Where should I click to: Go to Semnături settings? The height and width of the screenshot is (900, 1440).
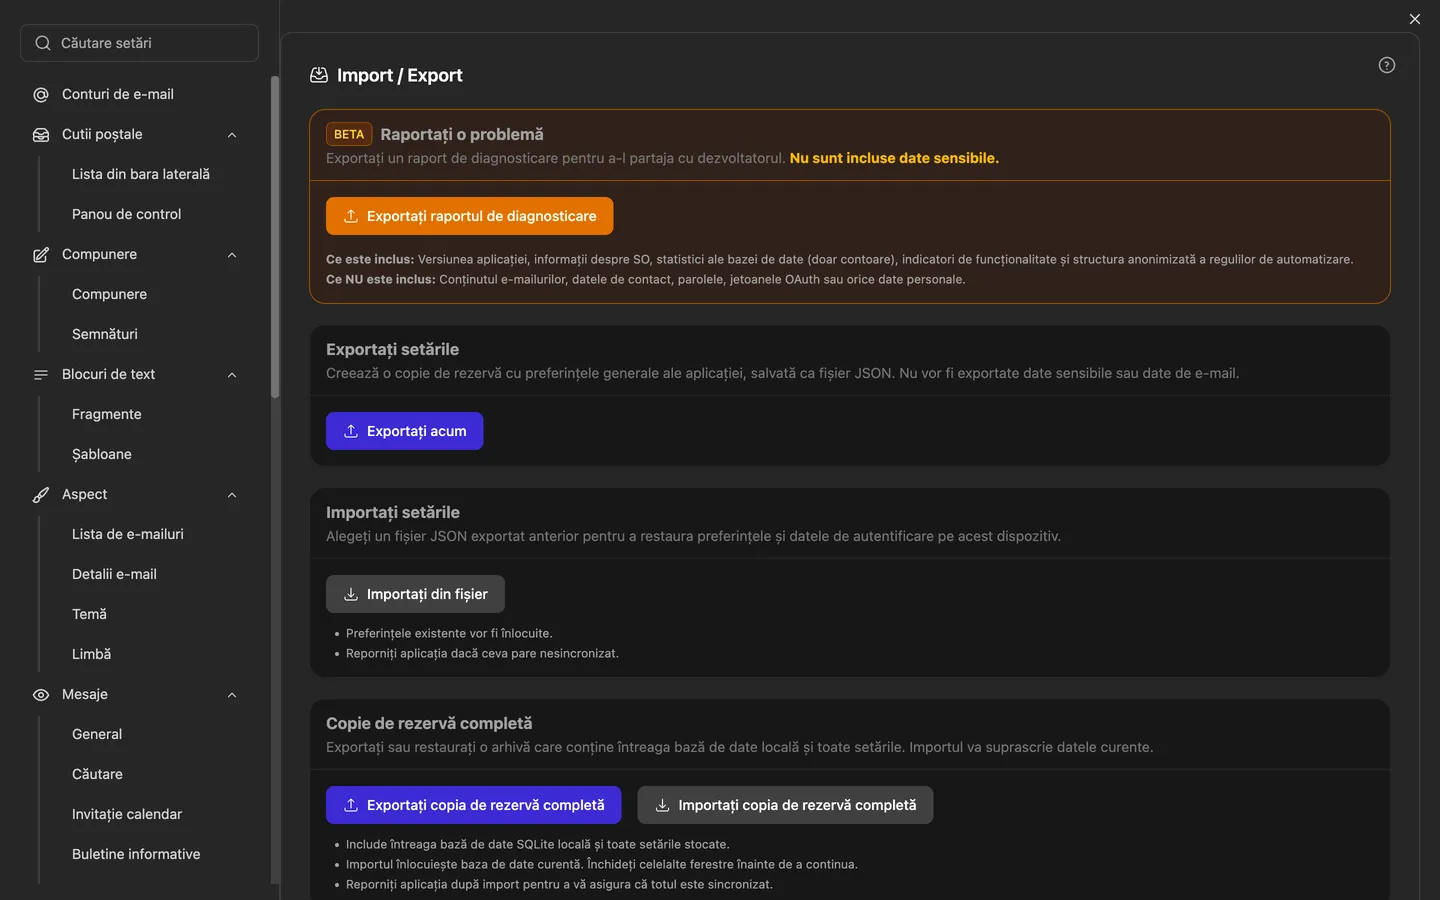tap(105, 334)
